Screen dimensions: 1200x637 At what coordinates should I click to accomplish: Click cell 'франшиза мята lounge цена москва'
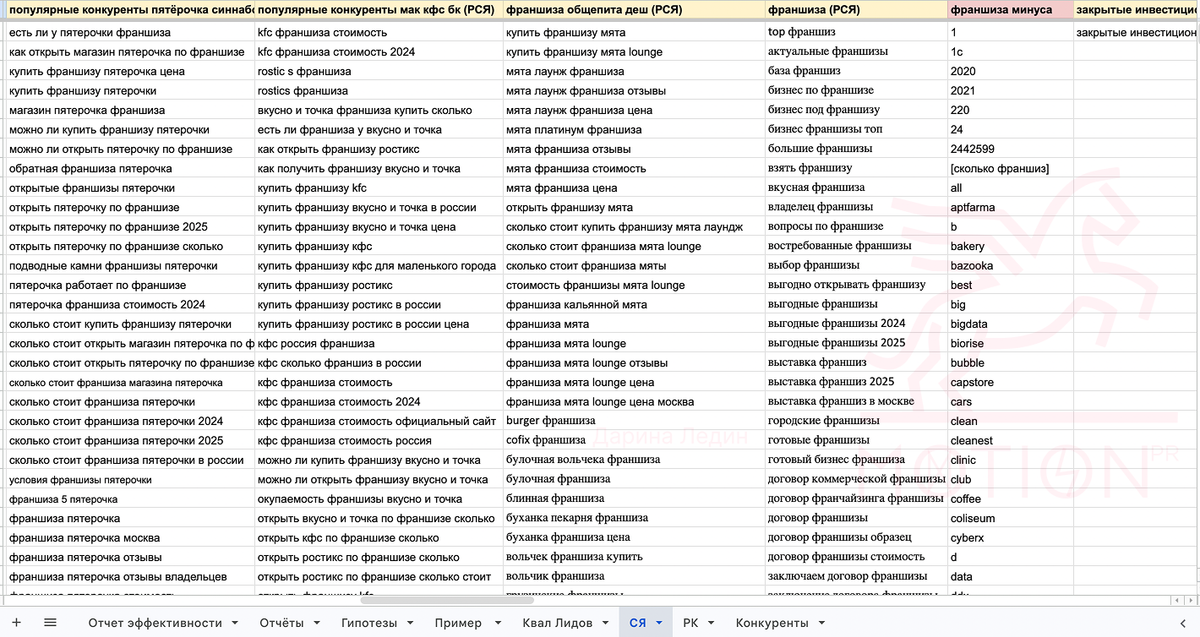coord(632,402)
